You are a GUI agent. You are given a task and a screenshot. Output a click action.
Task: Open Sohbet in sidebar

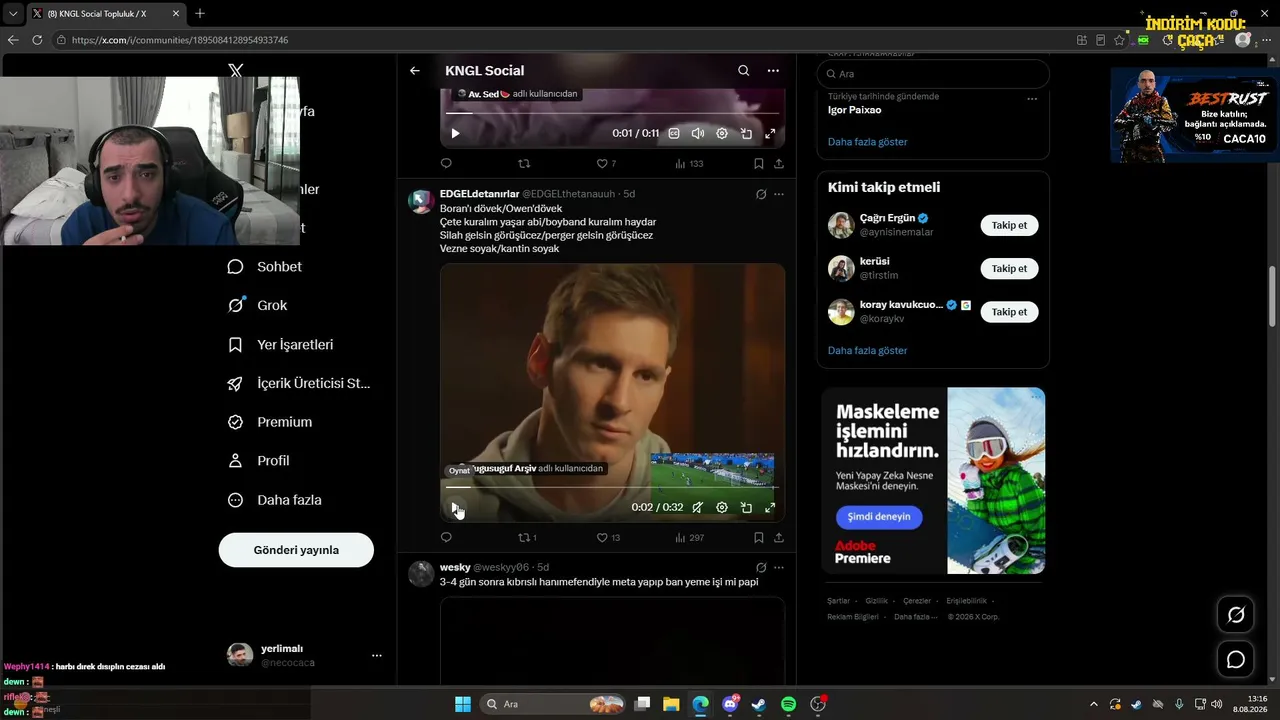tap(265, 267)
